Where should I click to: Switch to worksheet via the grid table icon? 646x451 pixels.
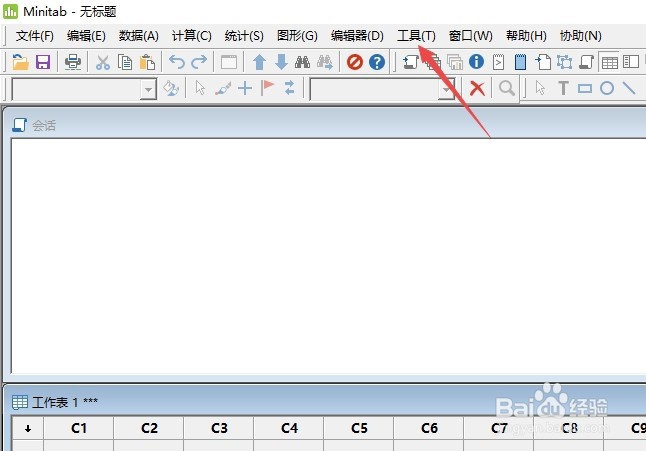coord(609,62)
